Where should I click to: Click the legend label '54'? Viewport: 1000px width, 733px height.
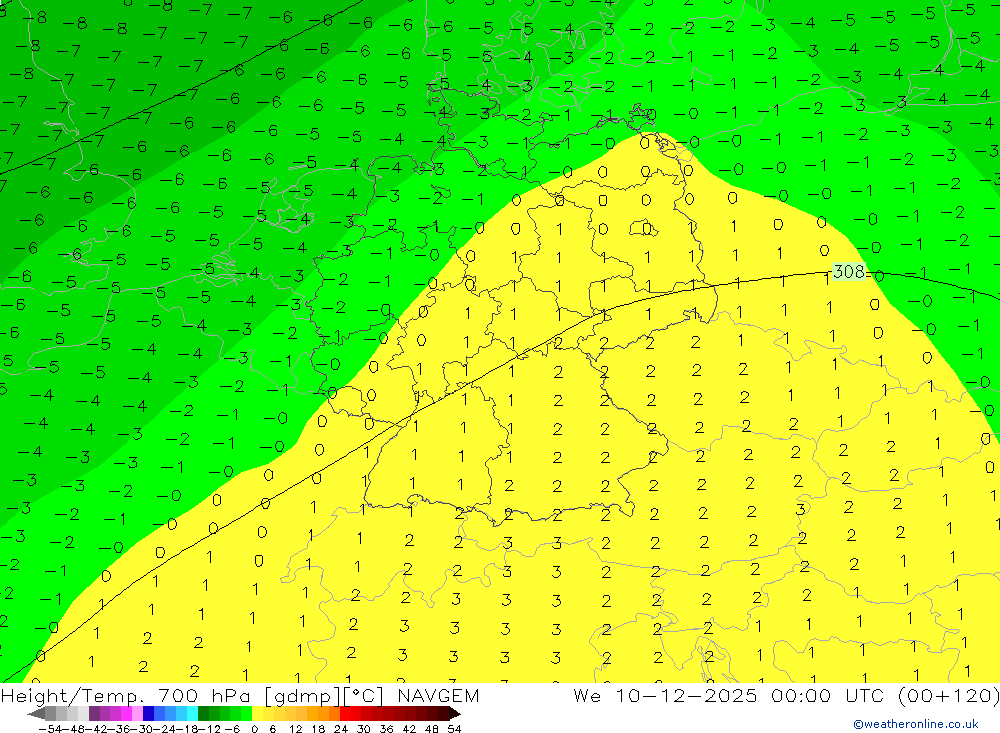click(x=454, y=729)
